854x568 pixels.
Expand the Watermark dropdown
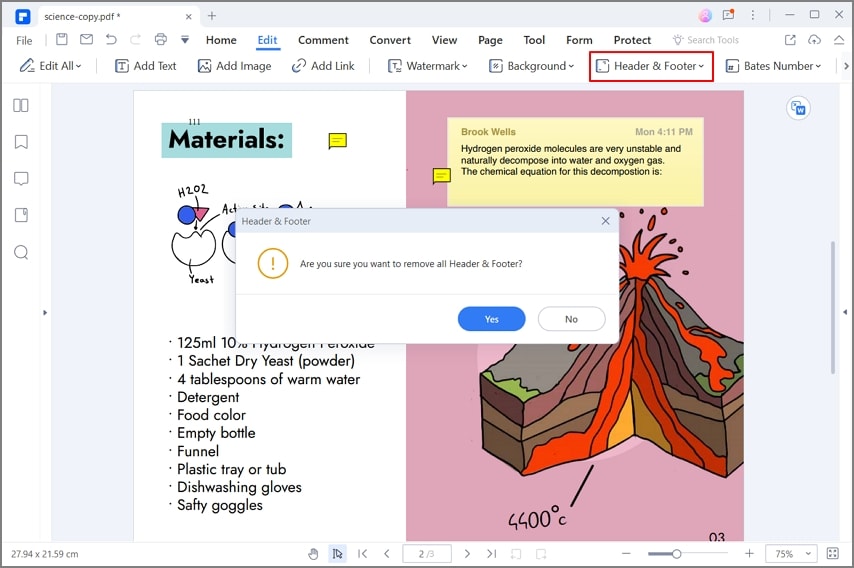point(428,66)
